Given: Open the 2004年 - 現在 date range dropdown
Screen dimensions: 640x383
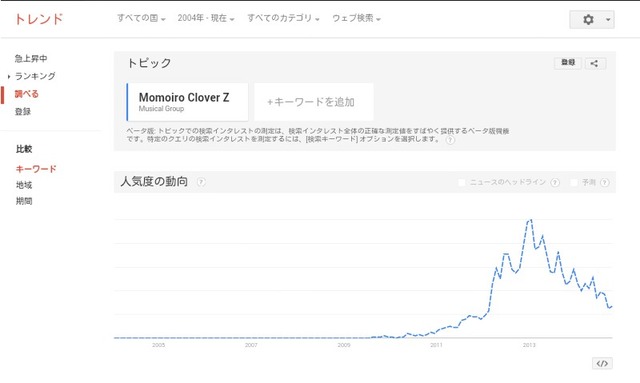Looking at the screenshot, I should (x=206, y=18).
